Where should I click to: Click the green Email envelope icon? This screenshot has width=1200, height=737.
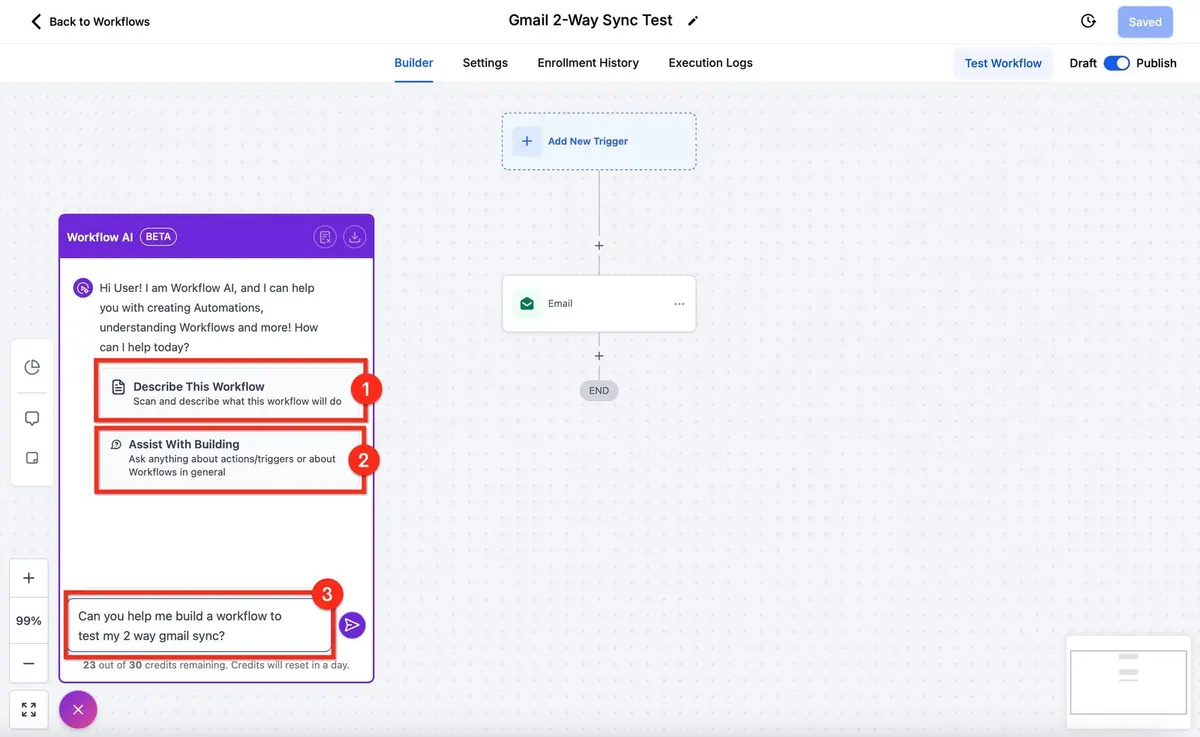[x=527, y=304]
